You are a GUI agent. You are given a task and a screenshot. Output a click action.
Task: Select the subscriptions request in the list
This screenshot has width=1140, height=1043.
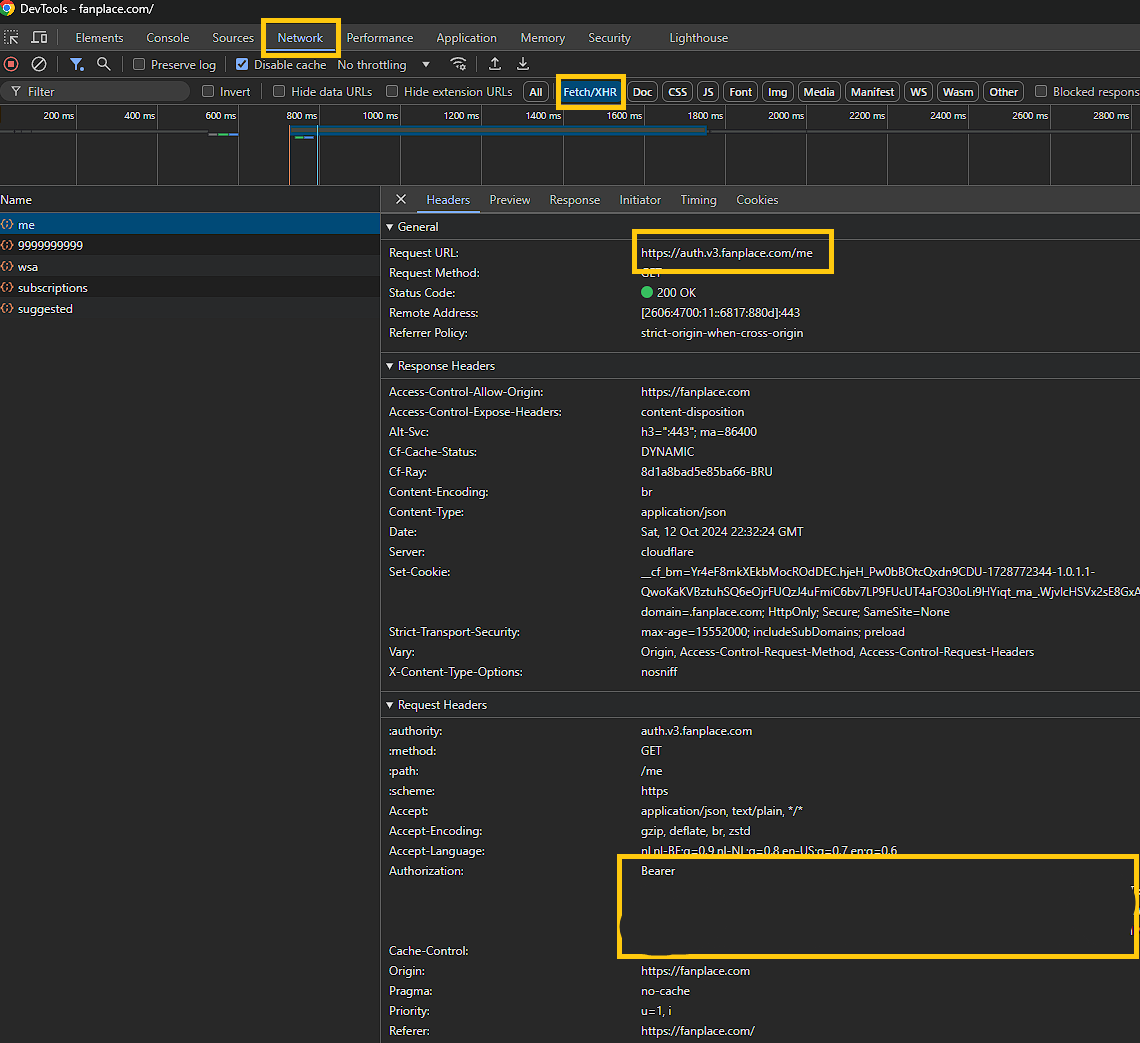52,288
